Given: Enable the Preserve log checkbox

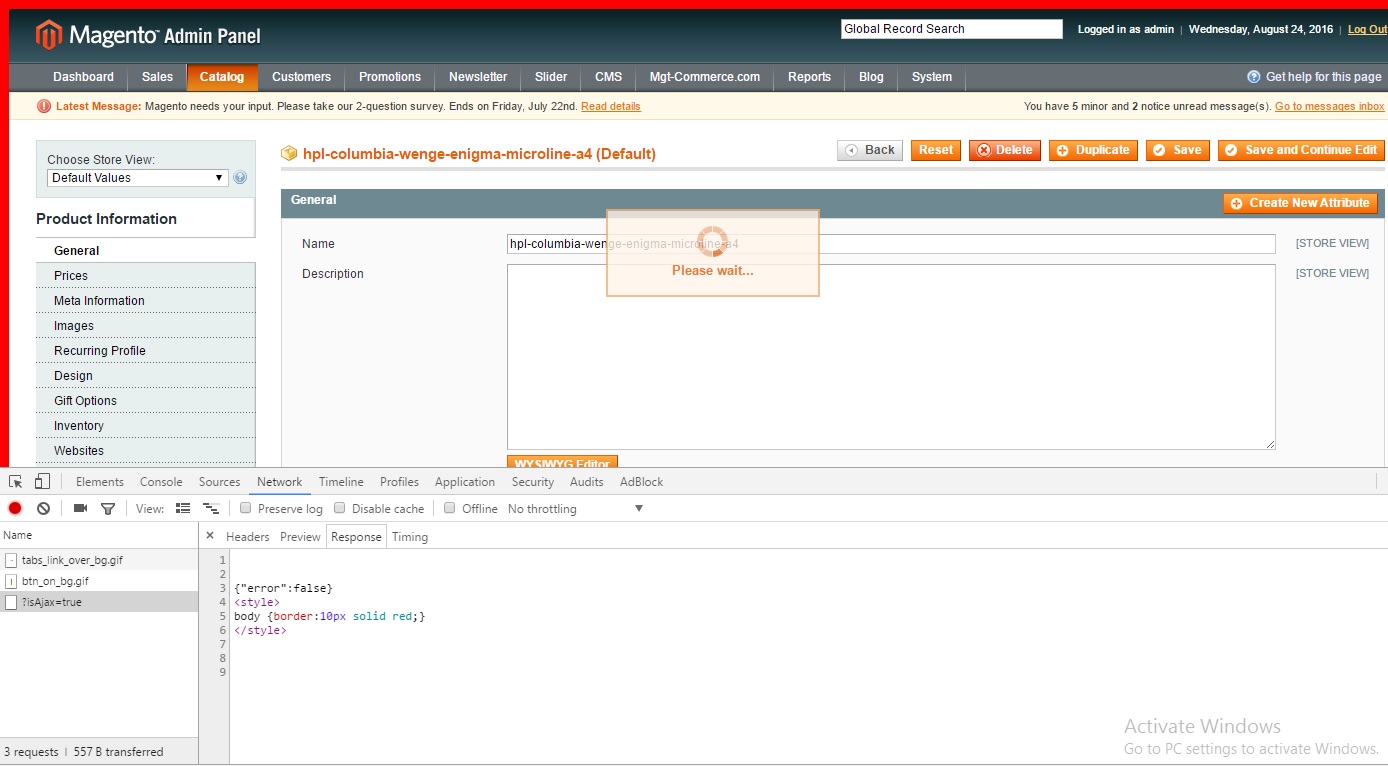Looking at the screenshot, I should click(x=245, y=508).
